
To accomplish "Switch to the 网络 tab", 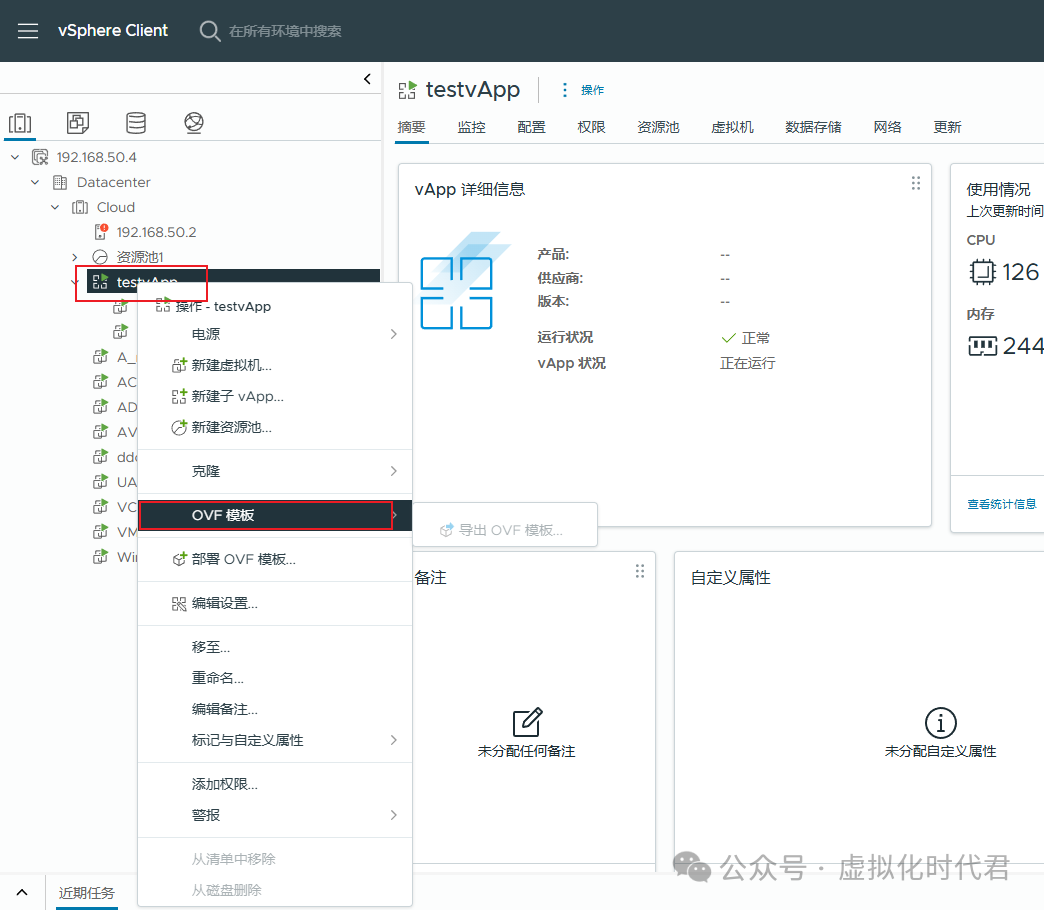I will coord(888,127).
